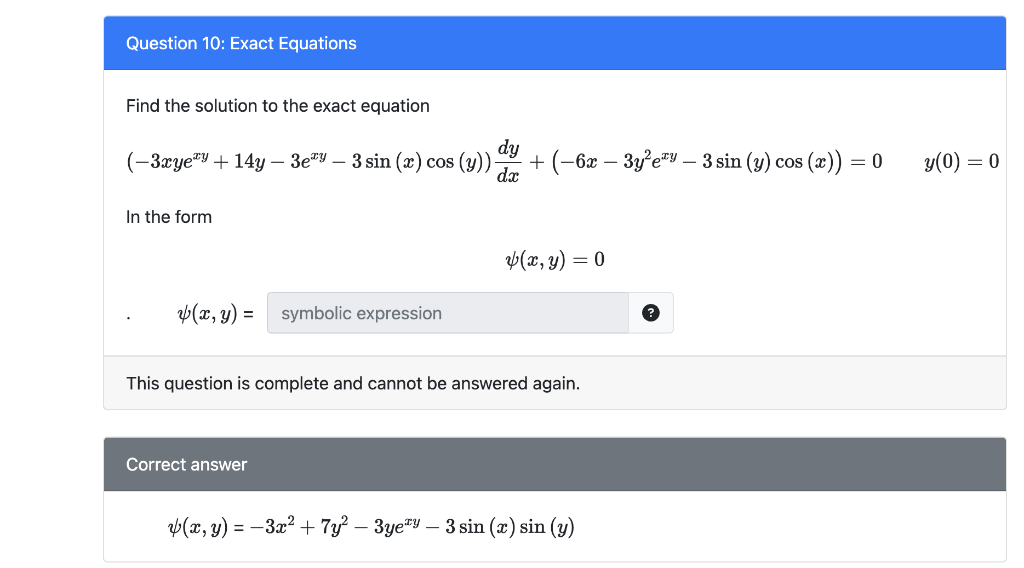1024x568 pixels.
Task: Click the centered ψ(x, y) = 0 expression
Action: (x=554, y=260)
